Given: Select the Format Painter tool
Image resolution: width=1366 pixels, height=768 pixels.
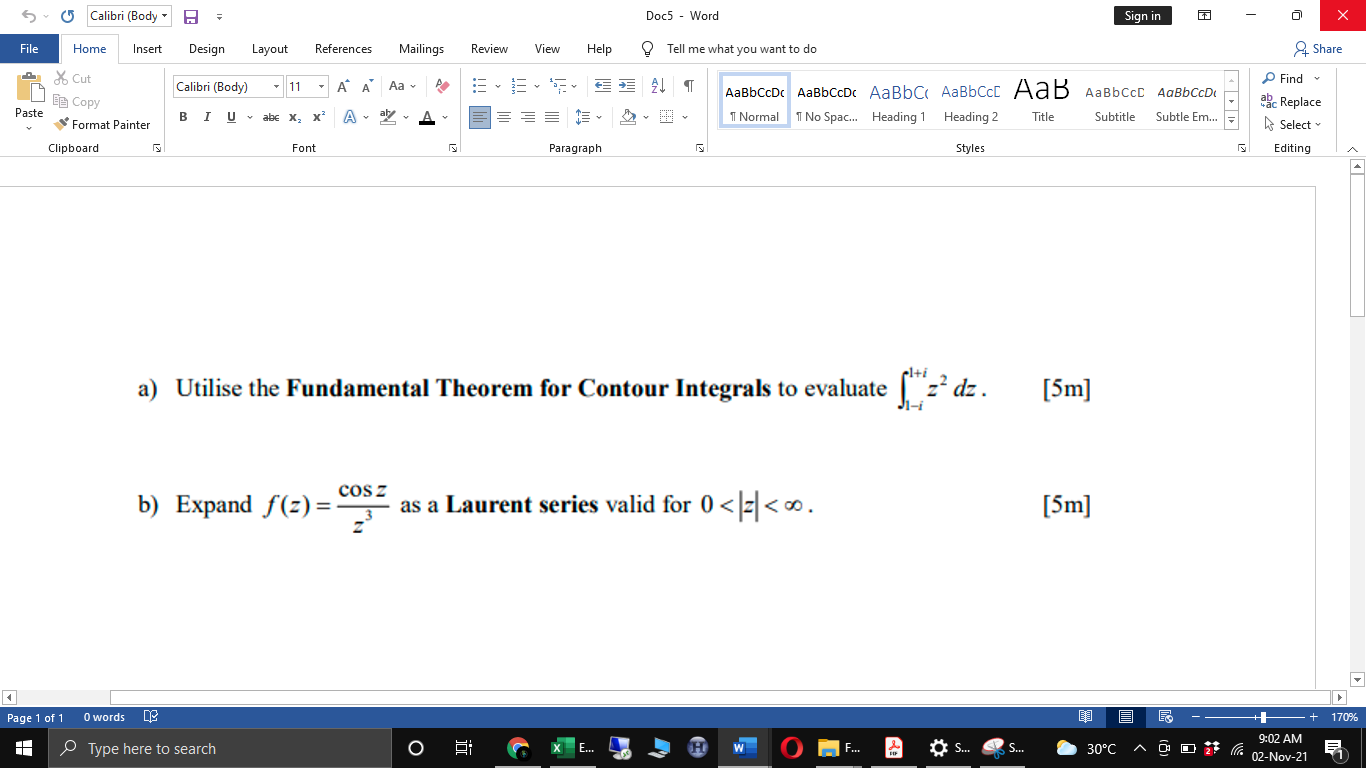Looking at the screenshot, I should [103, 124].
